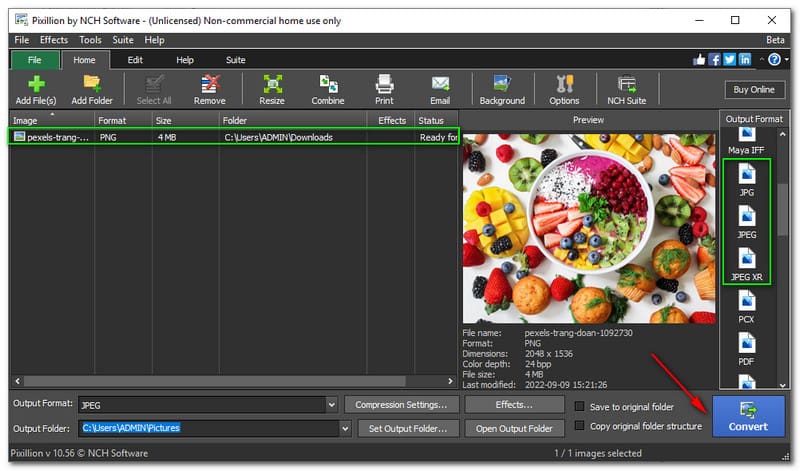This screenshot has height=471, width=800.
Task: Open the Resize tool
Action: [x=272, y=89]
